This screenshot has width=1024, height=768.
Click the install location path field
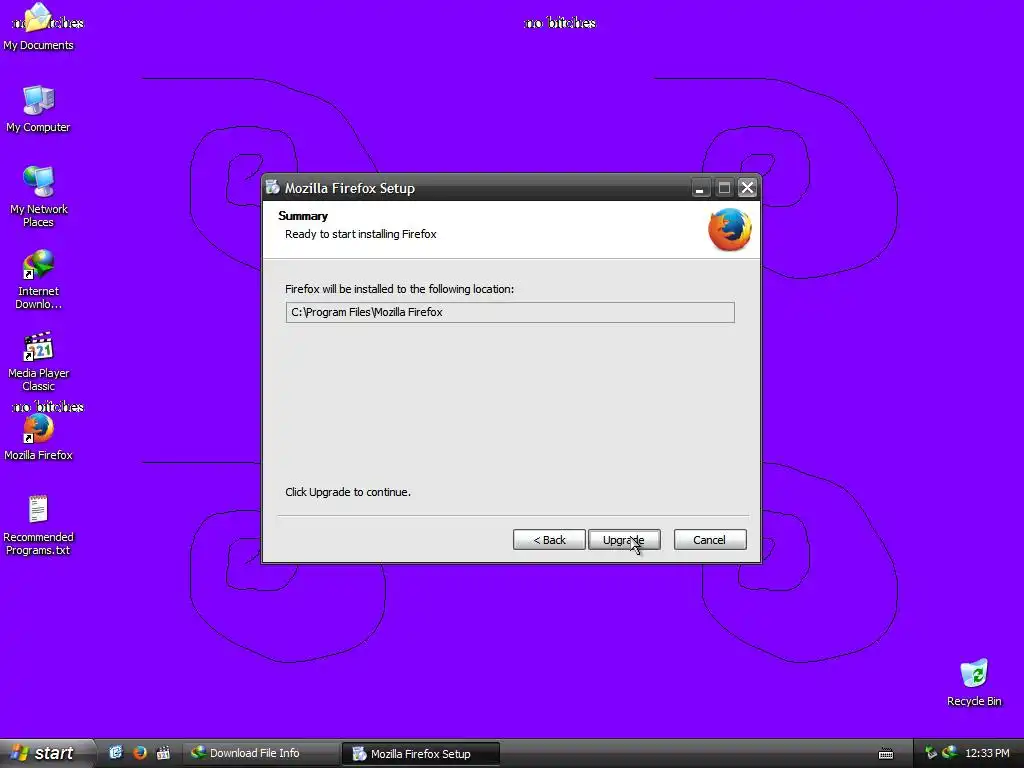pyautogui.click(x=510, y=312)
